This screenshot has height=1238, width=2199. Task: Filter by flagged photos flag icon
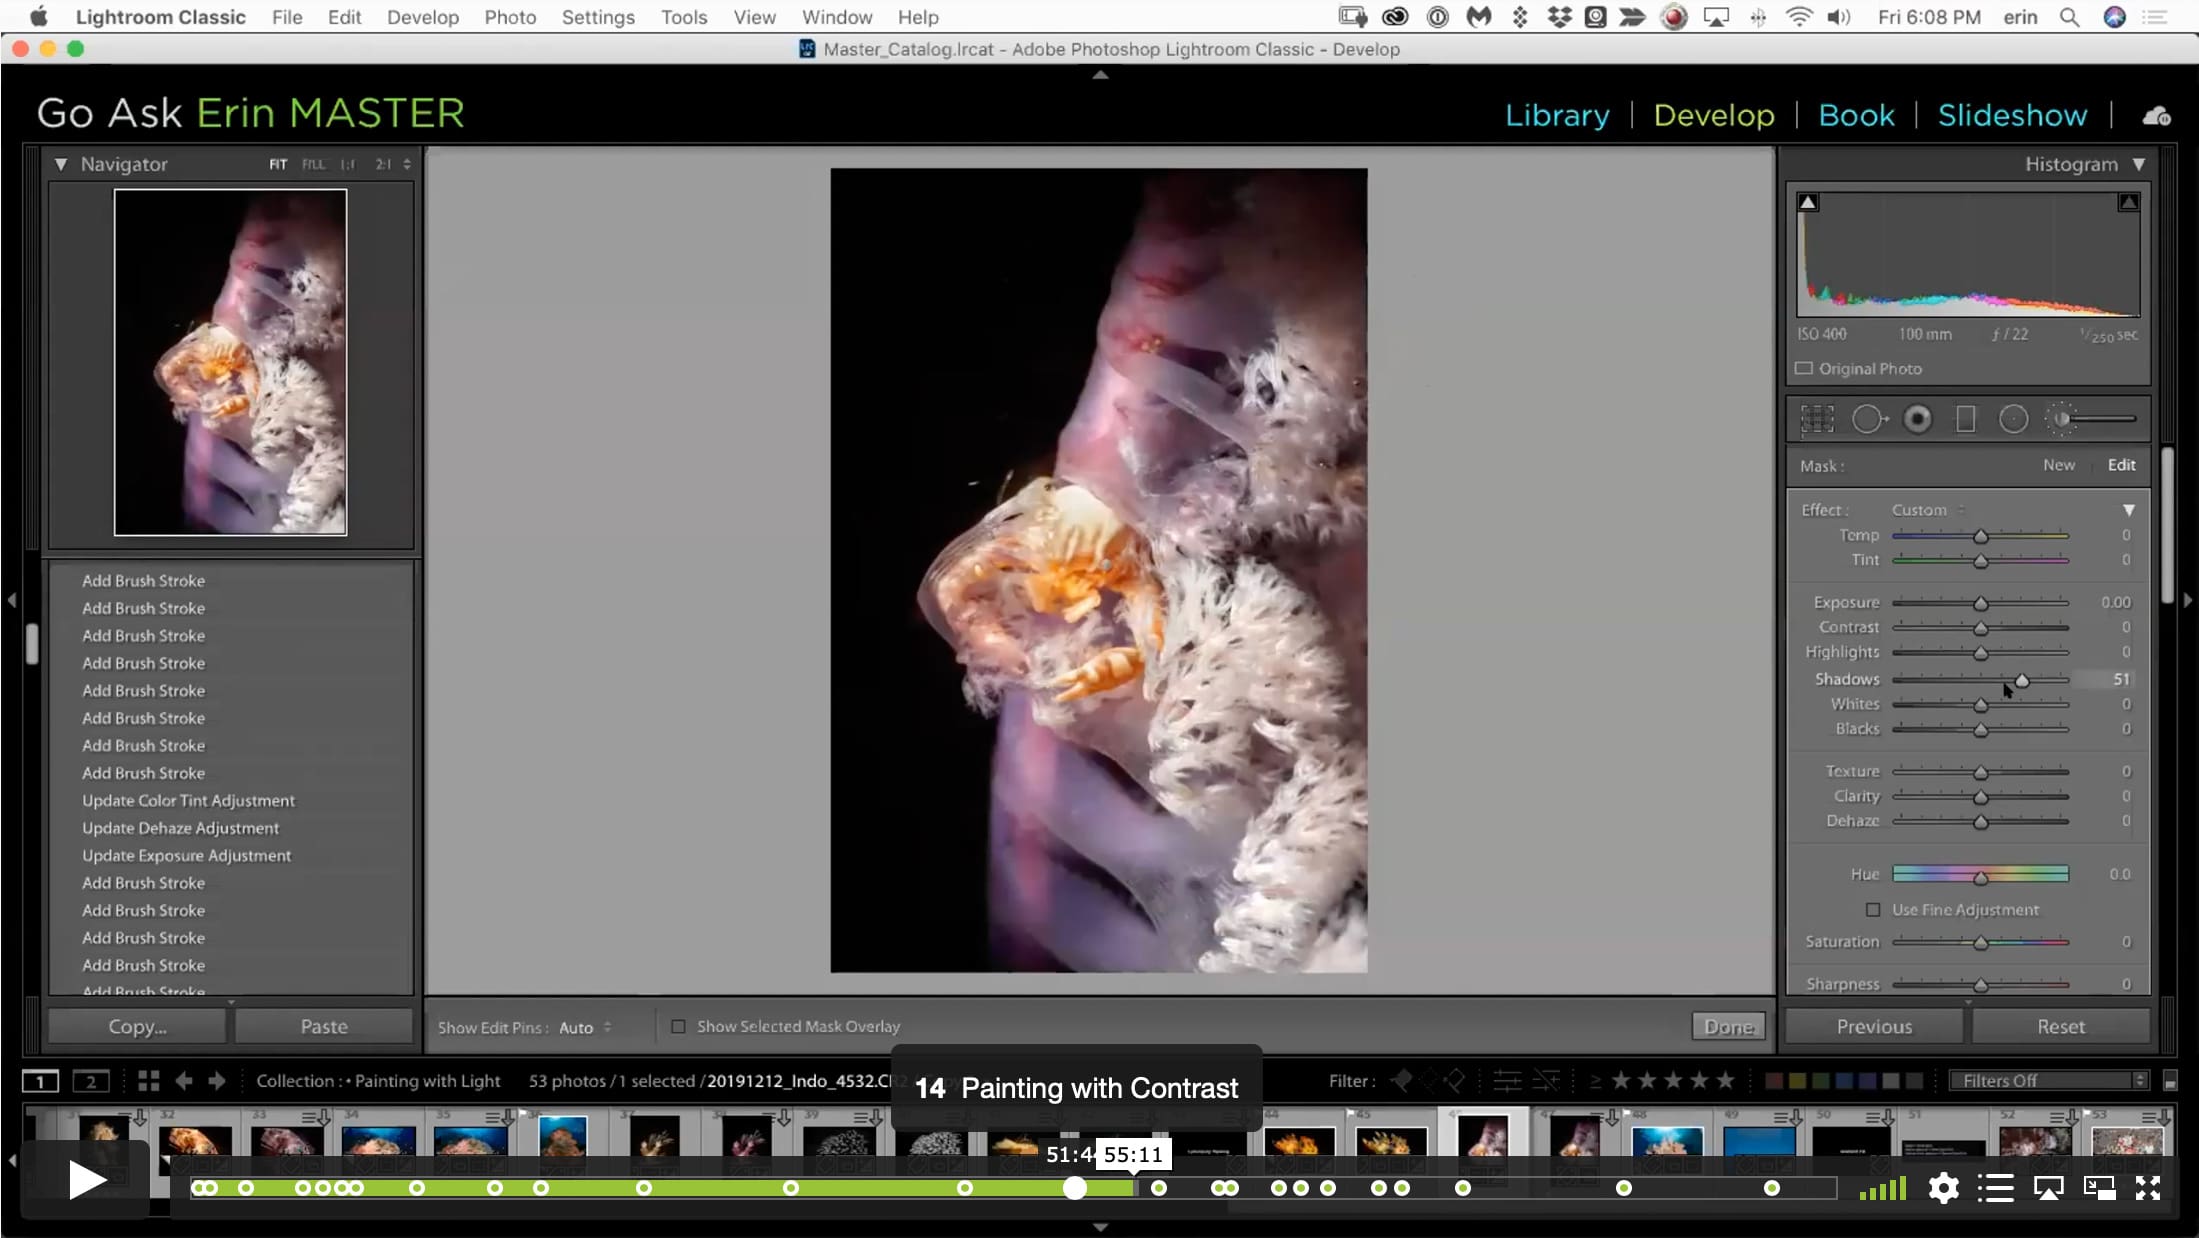click(x=1402, y=1080)
